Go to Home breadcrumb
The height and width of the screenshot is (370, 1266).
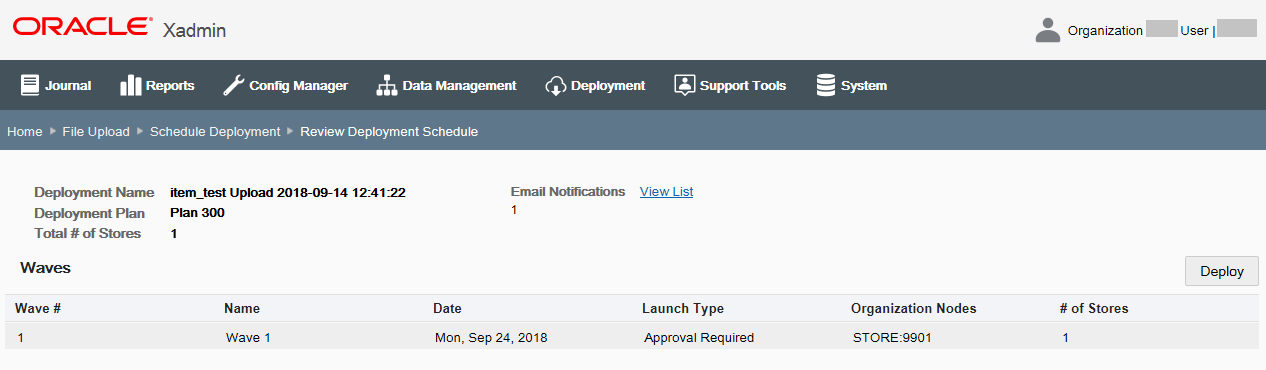pos(25,131)
